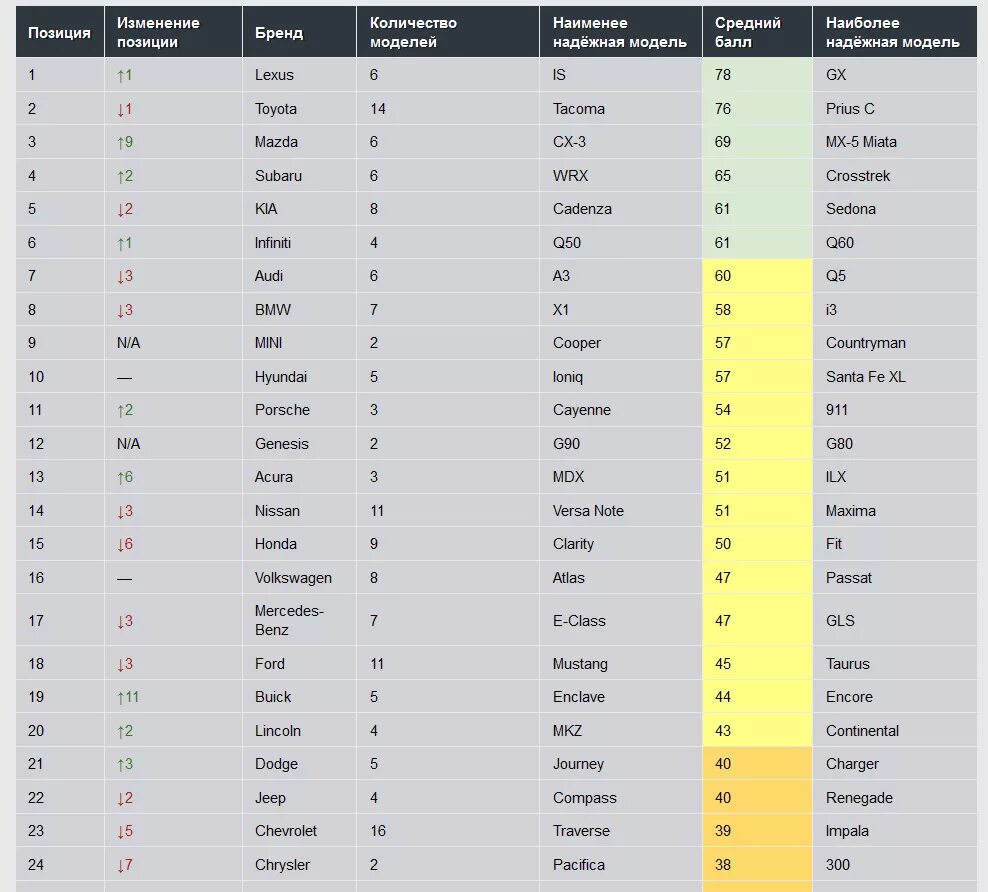
Task: Click the Позиция column header
Action: (60, 32)
